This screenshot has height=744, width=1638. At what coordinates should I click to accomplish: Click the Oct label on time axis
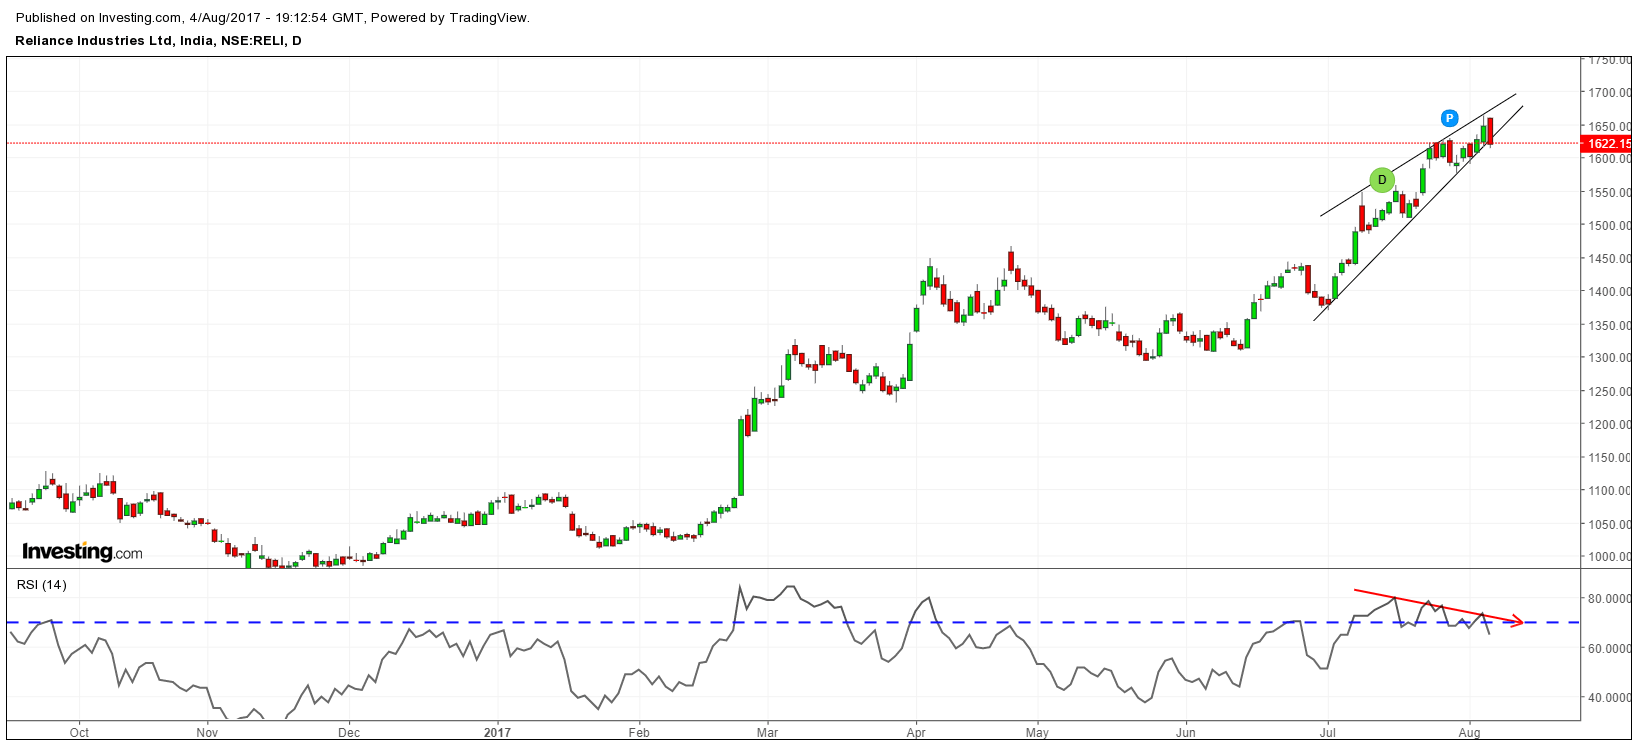coord(79,732)
